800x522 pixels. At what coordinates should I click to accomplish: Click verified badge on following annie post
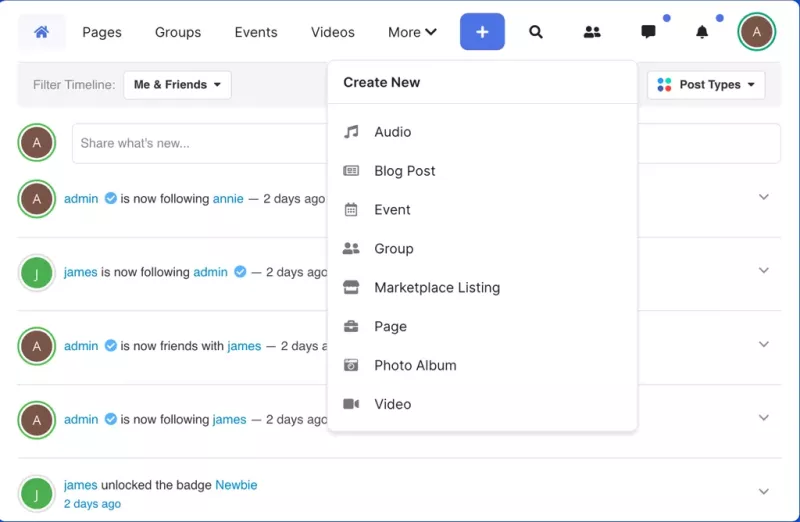pos(110,198)
